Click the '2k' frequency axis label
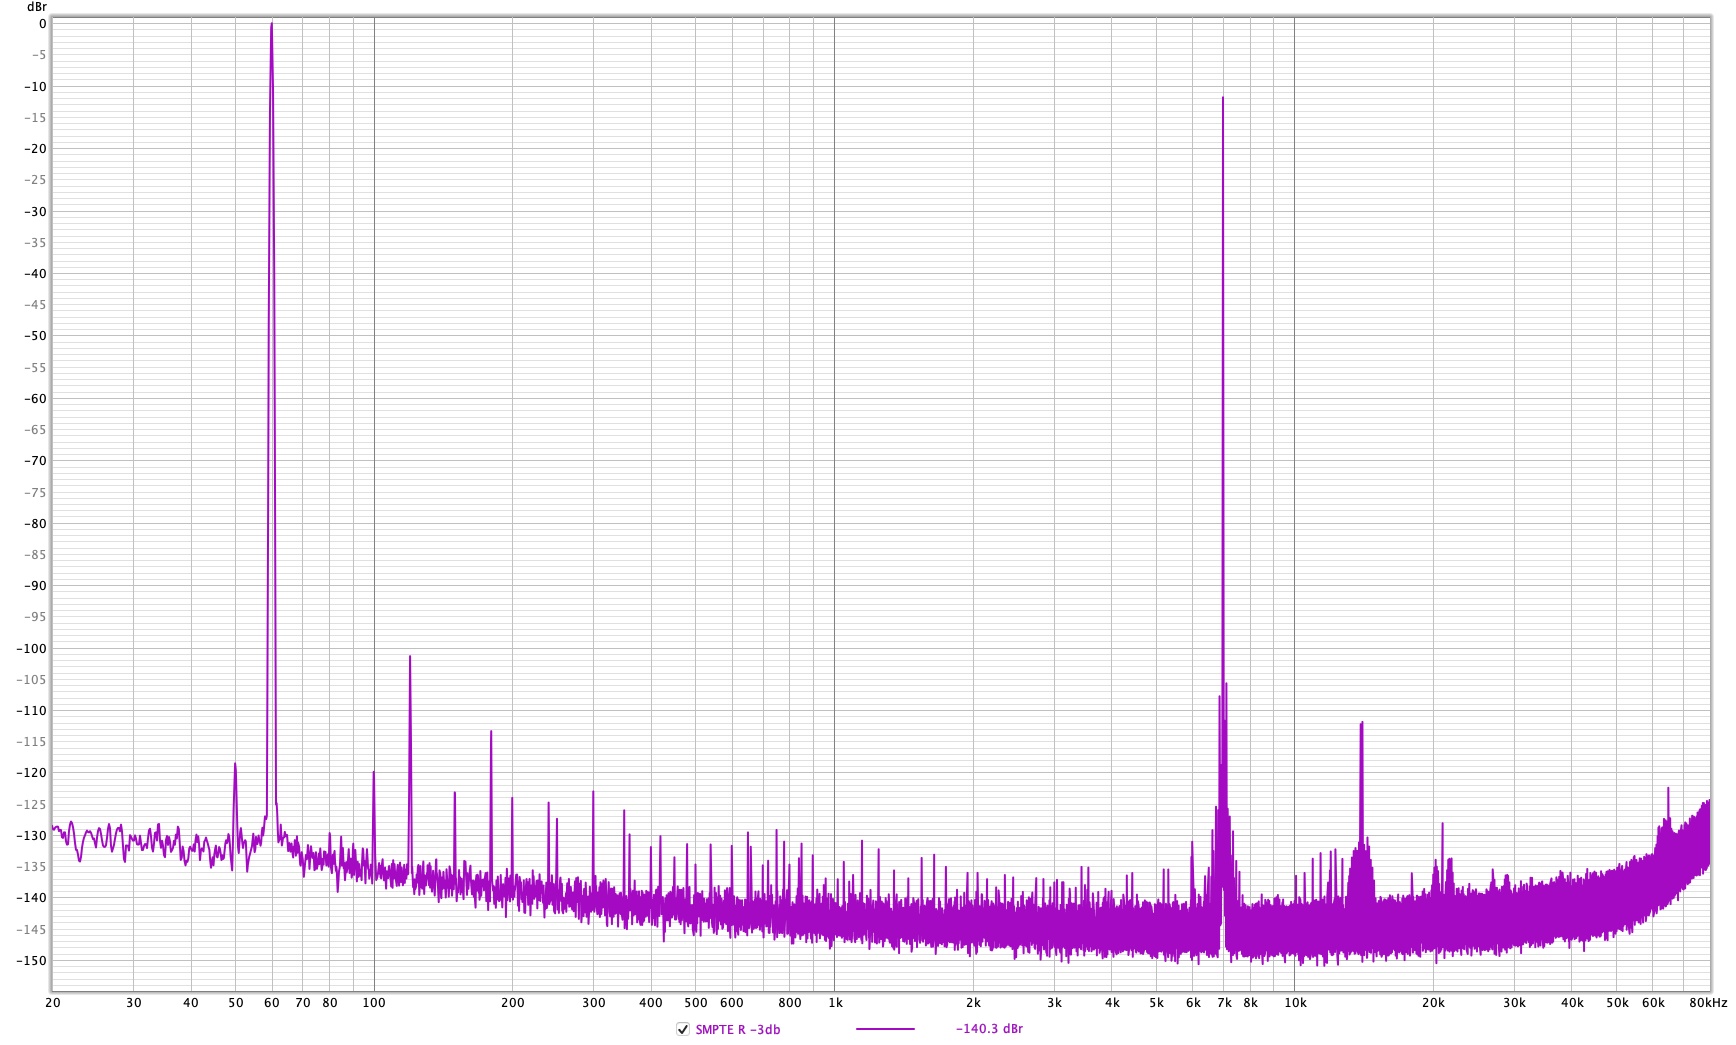This screenshot has width=1736, height=1045. (973, 1002)
